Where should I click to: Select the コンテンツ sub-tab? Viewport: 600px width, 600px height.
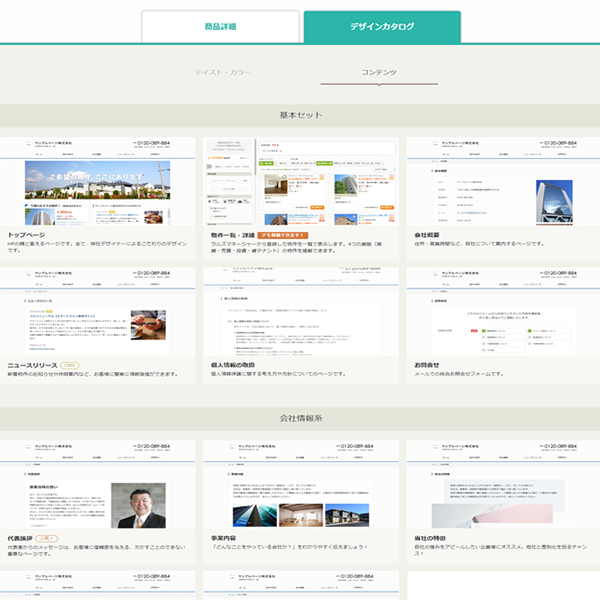[379, 73]
